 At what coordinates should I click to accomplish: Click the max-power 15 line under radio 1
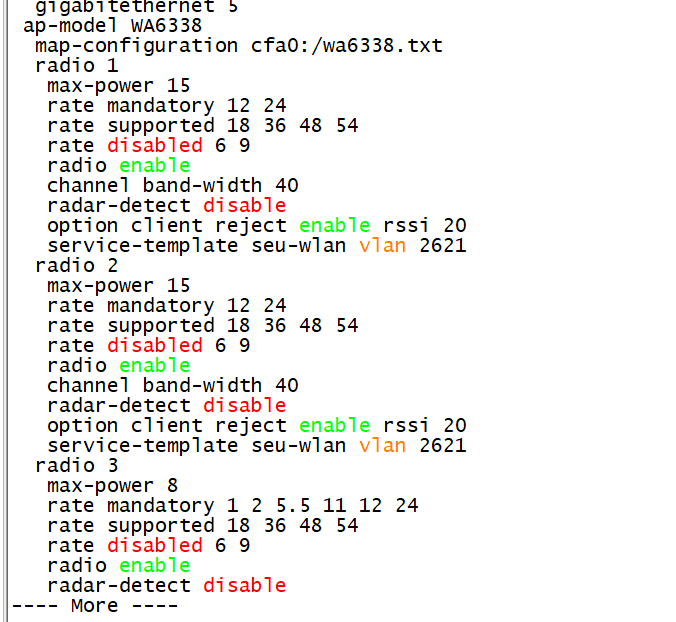(118, 86)
